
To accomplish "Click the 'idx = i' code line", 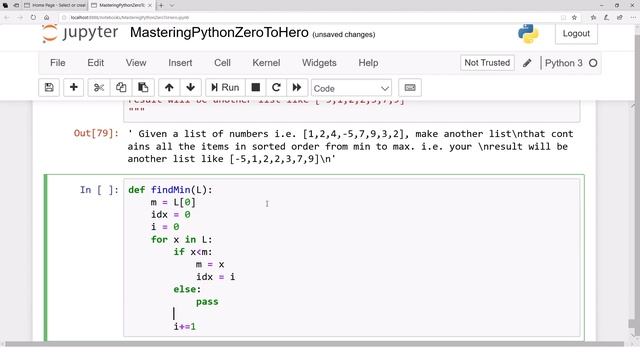I will pyautogui.click(x=216, y=277).
